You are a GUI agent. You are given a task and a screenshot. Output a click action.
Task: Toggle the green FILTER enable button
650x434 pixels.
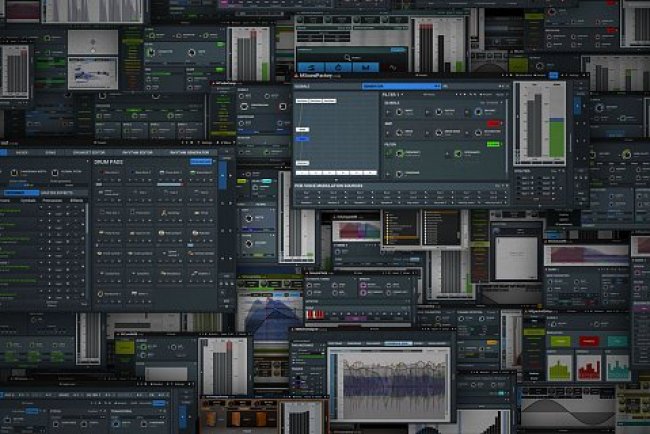(x=493, y=144)
